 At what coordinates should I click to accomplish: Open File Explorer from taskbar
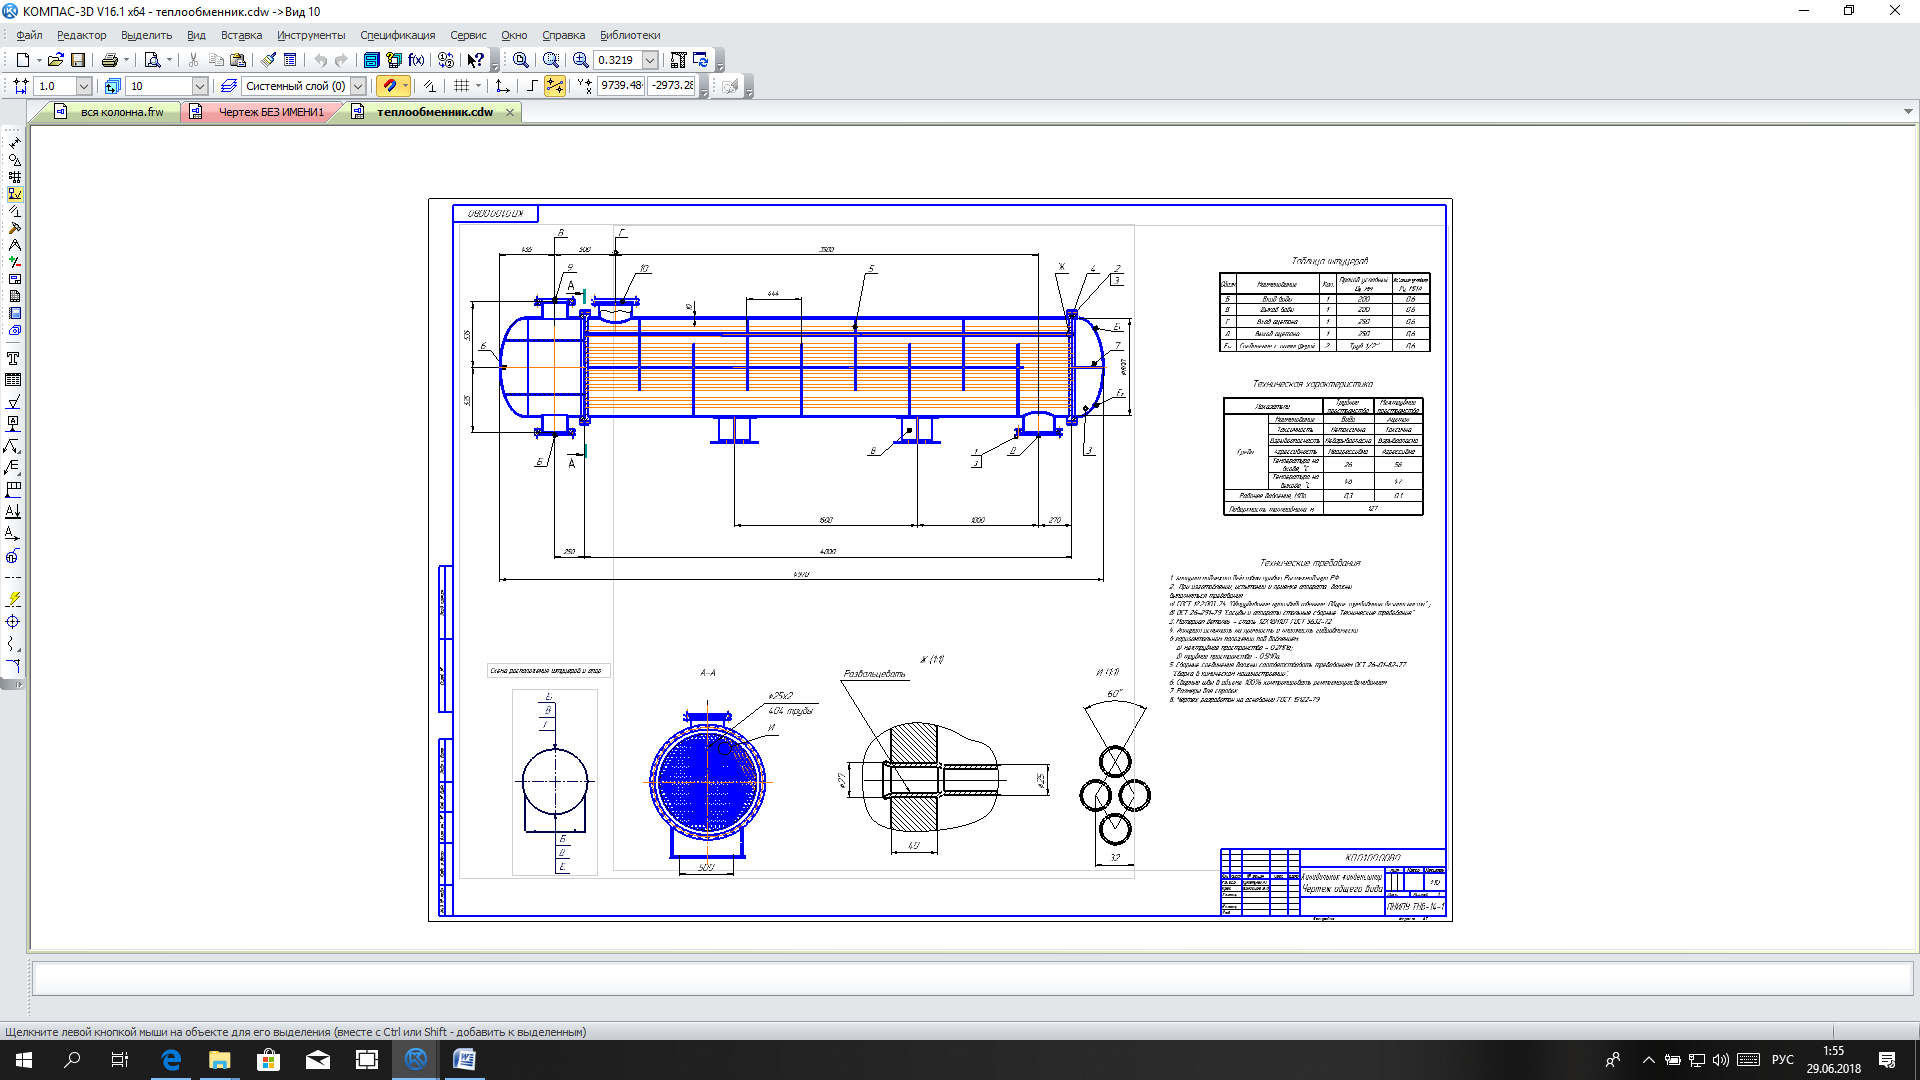coord(220,1060)
